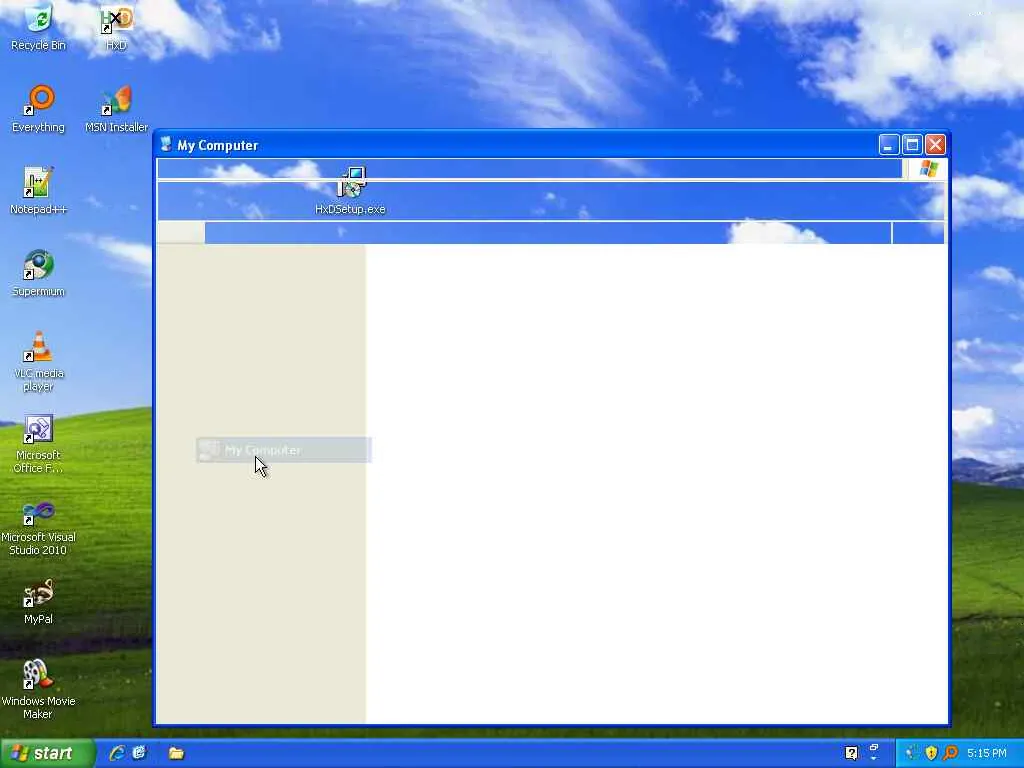The width and height of the screenshot is (1024, 768).
Task: Launch Internet Explorer from Quick Launch
Action: point(117,753)
